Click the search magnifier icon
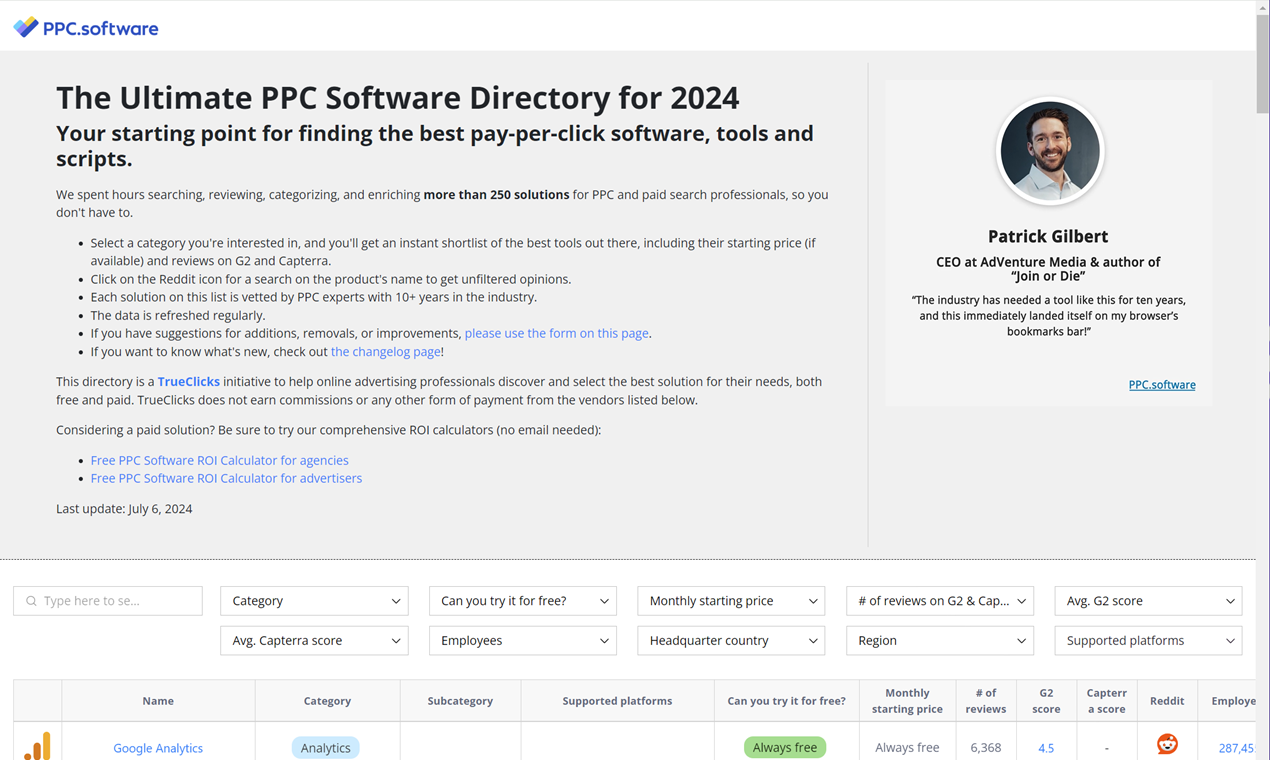 click(31, 601)
